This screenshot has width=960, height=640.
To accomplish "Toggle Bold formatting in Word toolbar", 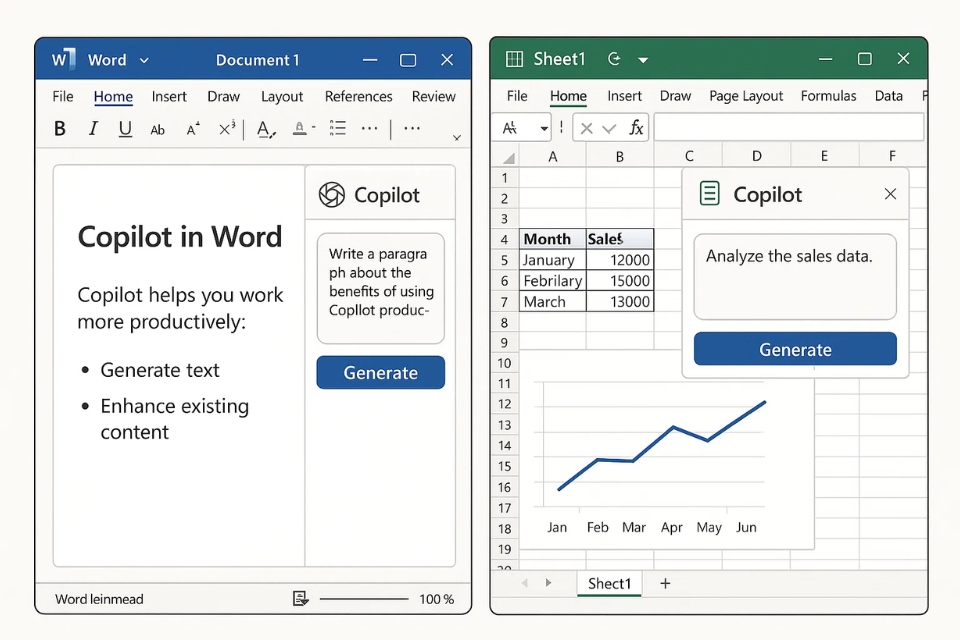I will pyautogui.click(x=59, y=129).
